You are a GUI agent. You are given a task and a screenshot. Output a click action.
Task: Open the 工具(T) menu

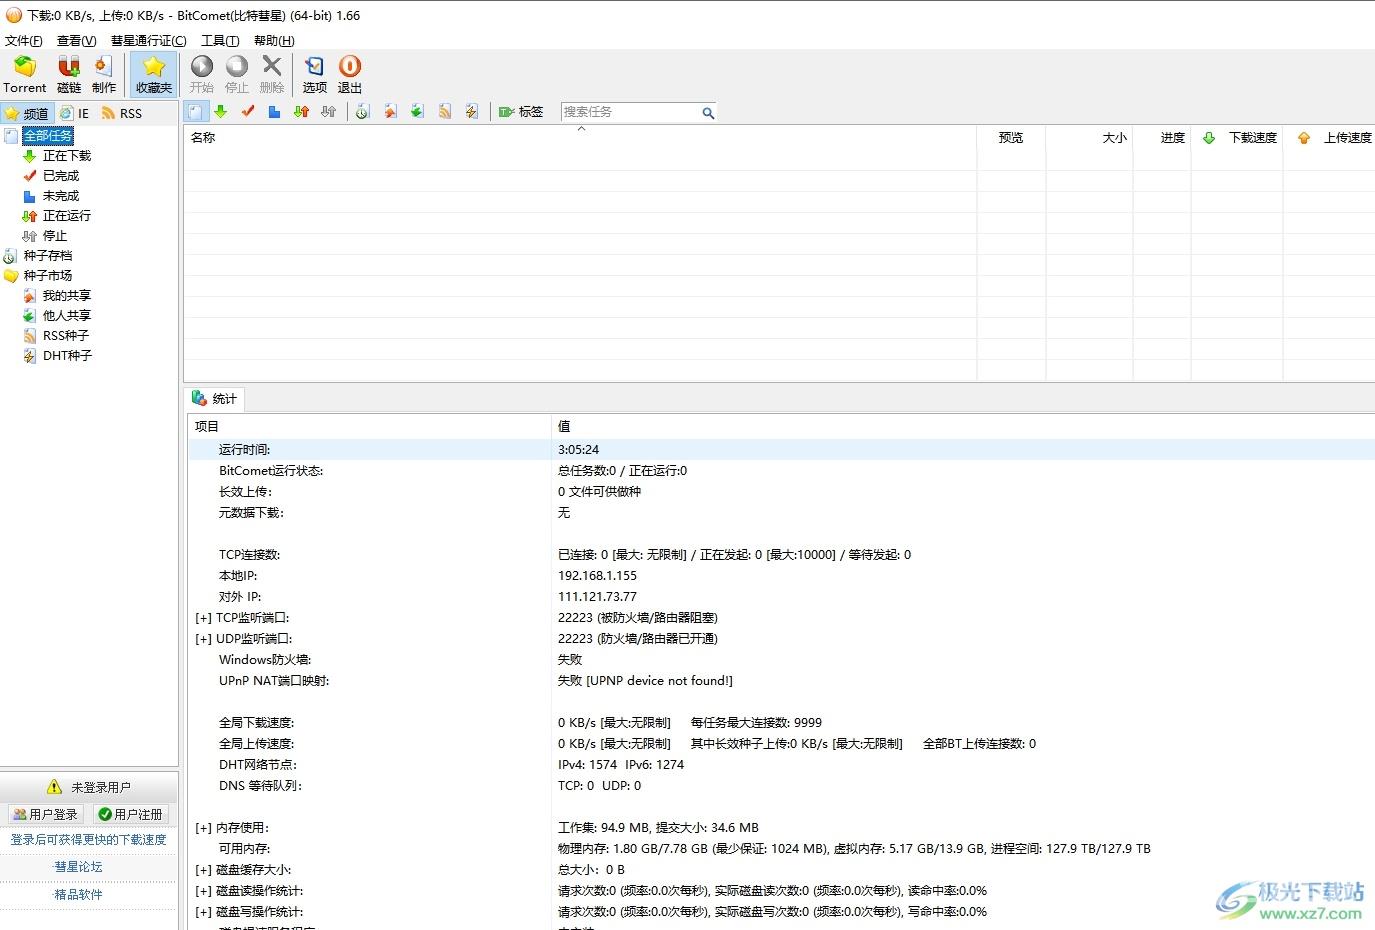pos(220,41)
